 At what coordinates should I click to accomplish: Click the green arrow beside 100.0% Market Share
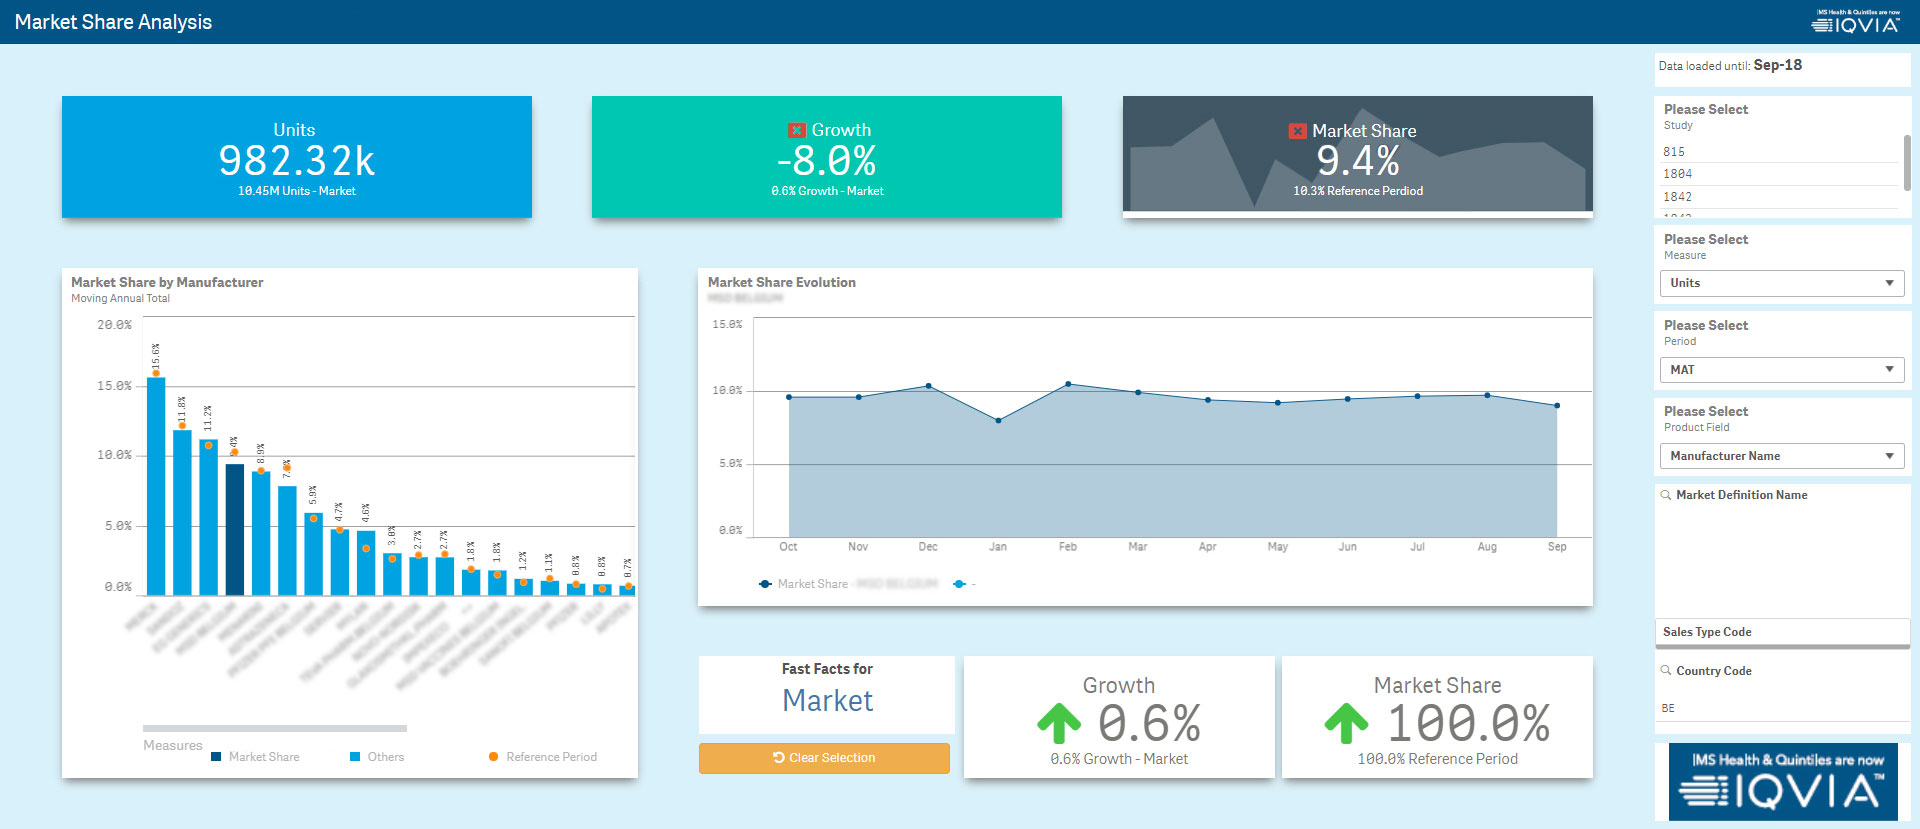[x=1346, y=723]
